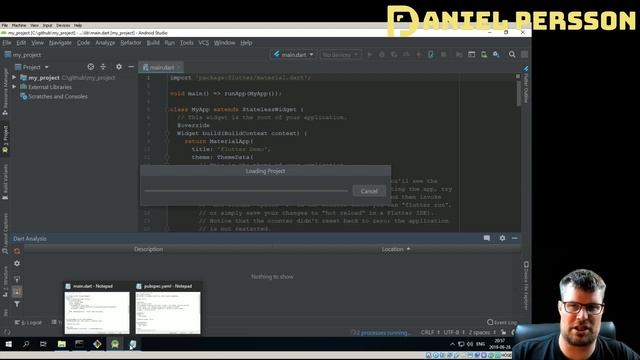
Task: Click the 2 processes running status
Action: click(380, 333)
